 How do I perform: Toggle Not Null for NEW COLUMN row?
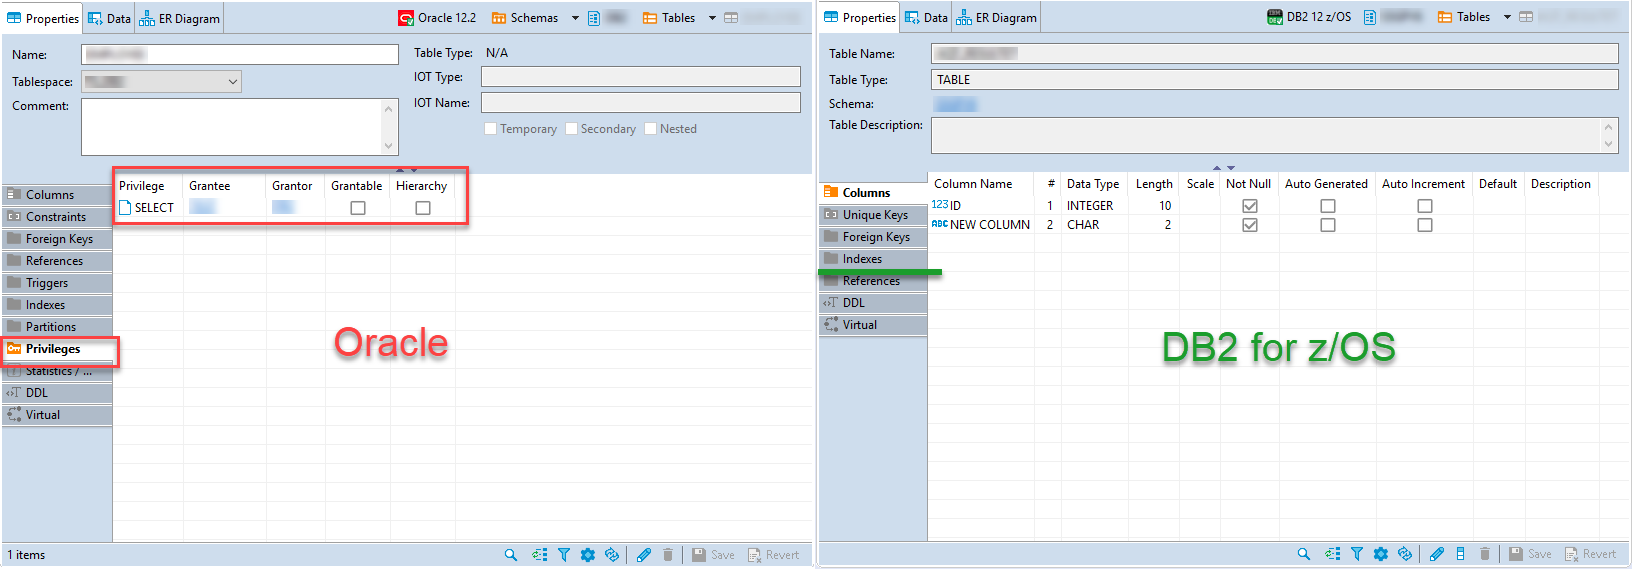click(1250, 225)
